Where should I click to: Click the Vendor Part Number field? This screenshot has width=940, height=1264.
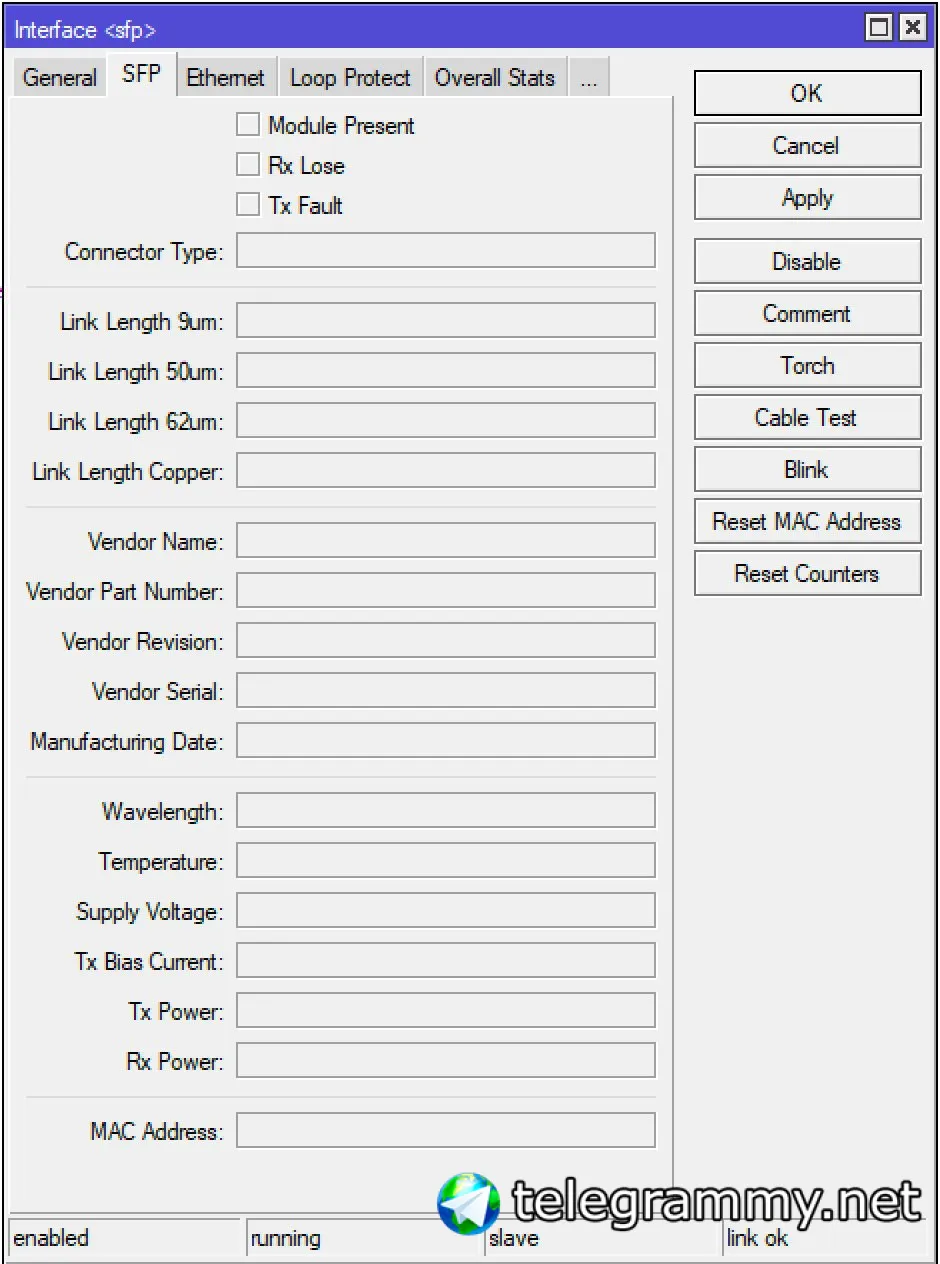coord(446,591)
